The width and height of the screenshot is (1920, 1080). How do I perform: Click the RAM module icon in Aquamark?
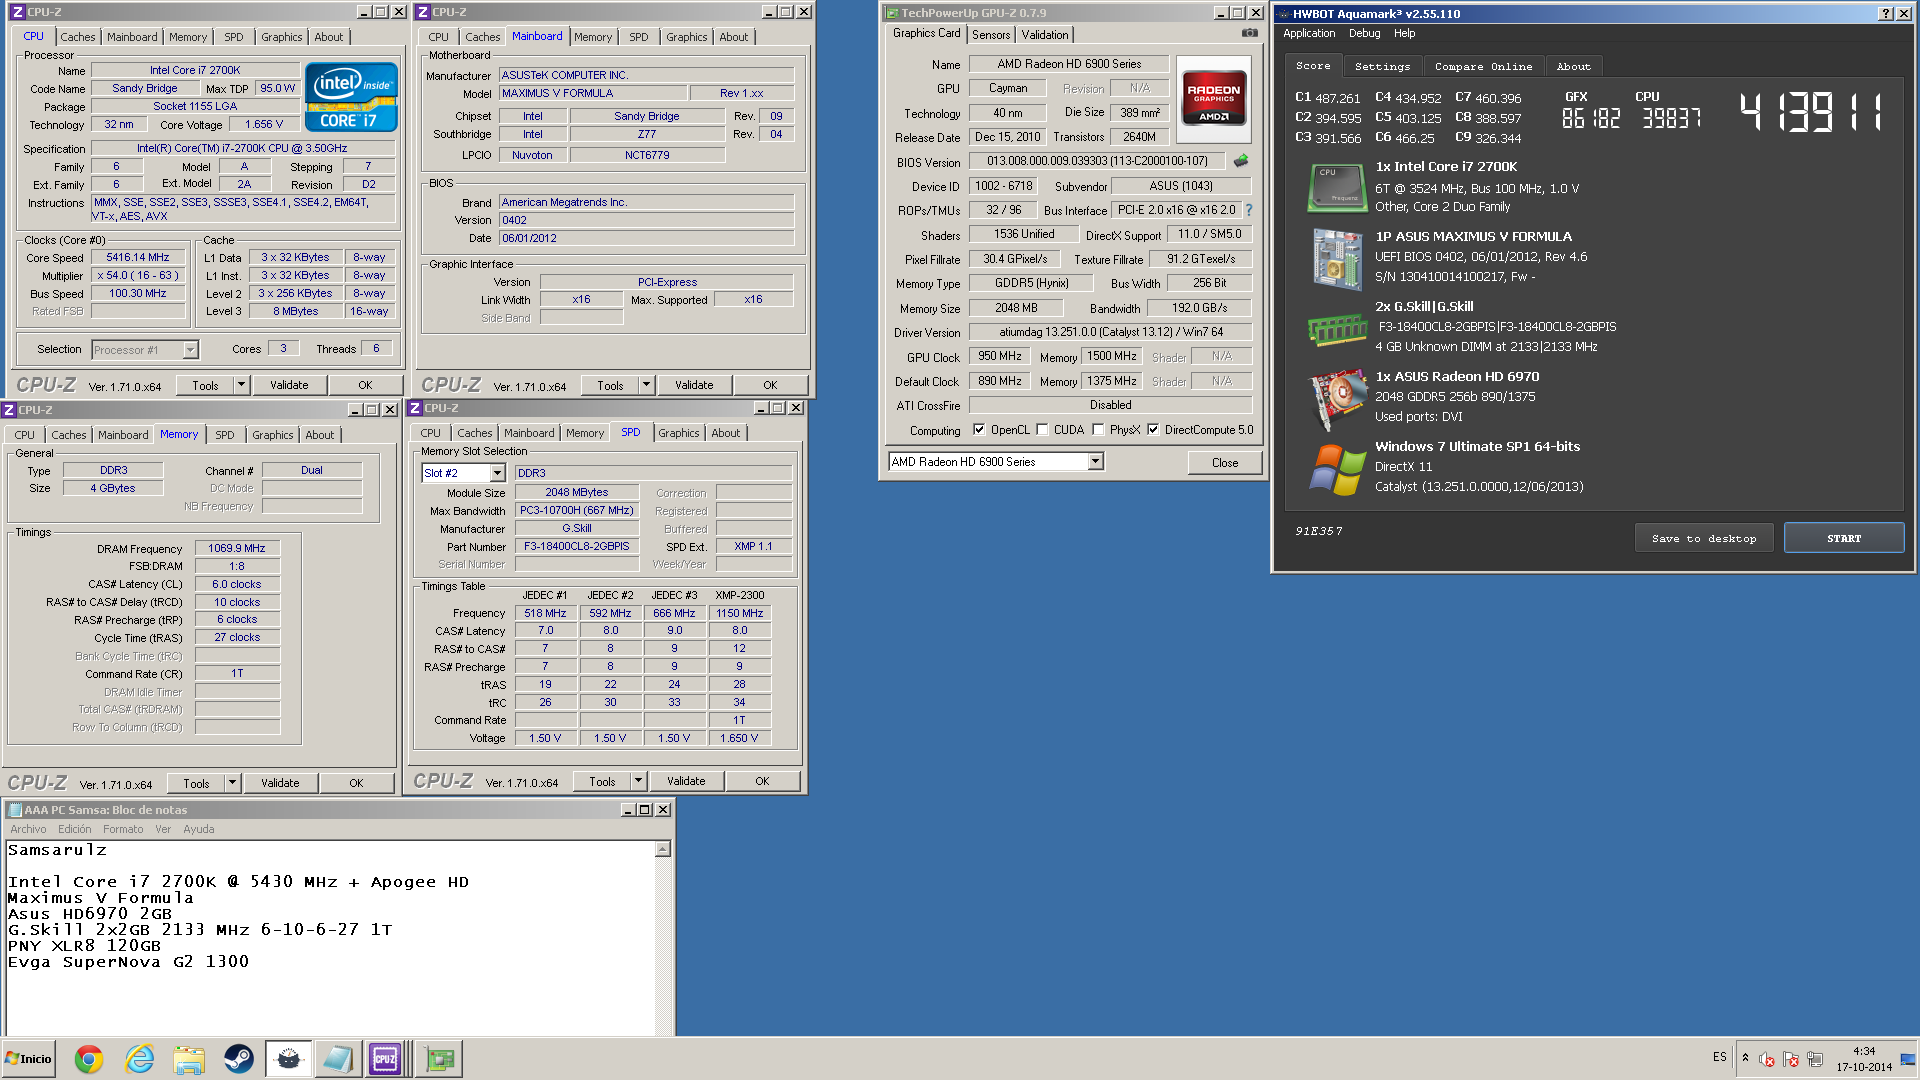pos(1337,329)
